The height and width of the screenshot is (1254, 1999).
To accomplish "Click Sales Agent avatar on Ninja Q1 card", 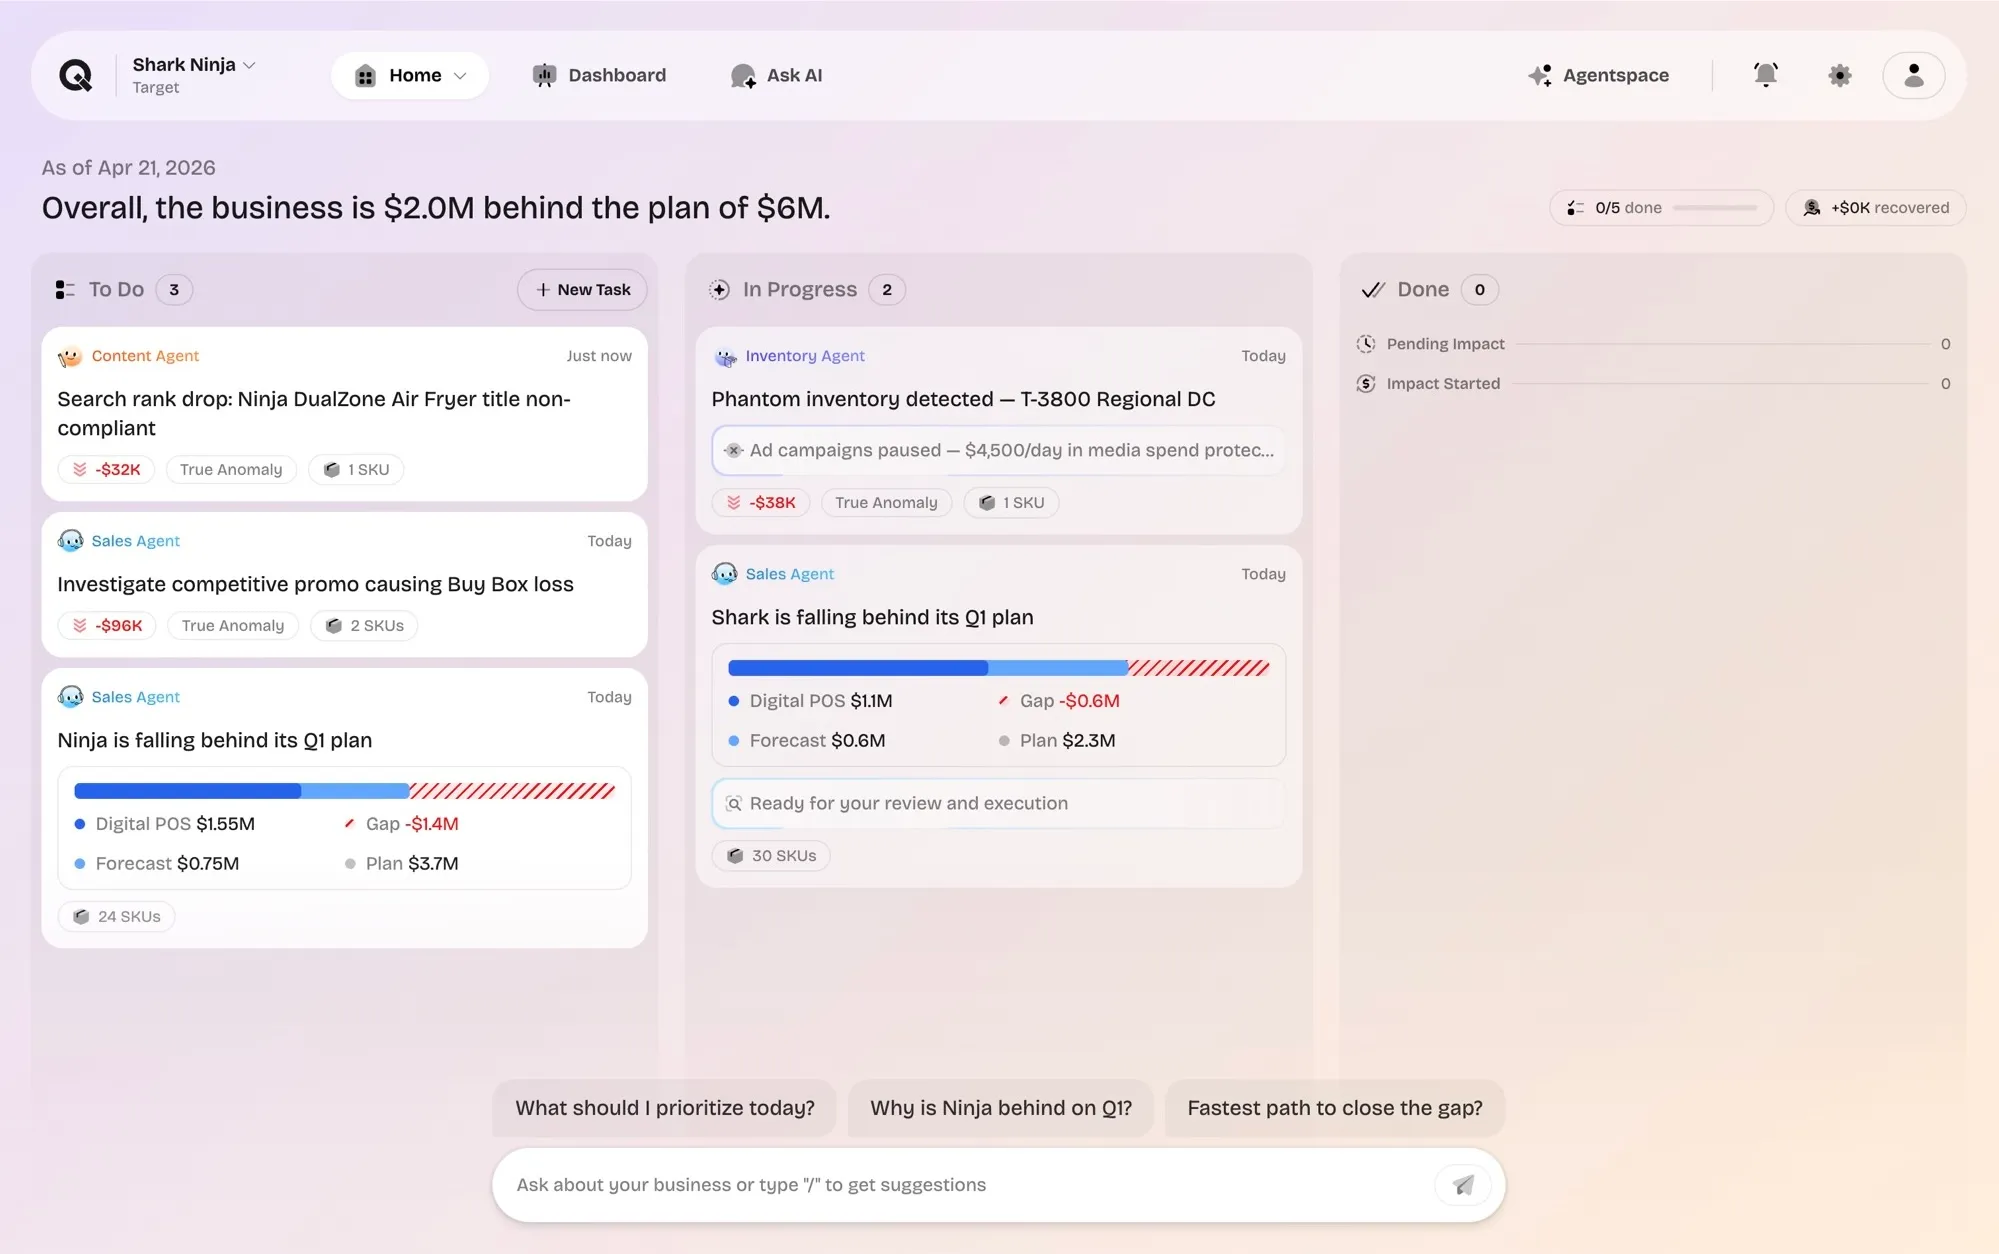I will 70,697.
